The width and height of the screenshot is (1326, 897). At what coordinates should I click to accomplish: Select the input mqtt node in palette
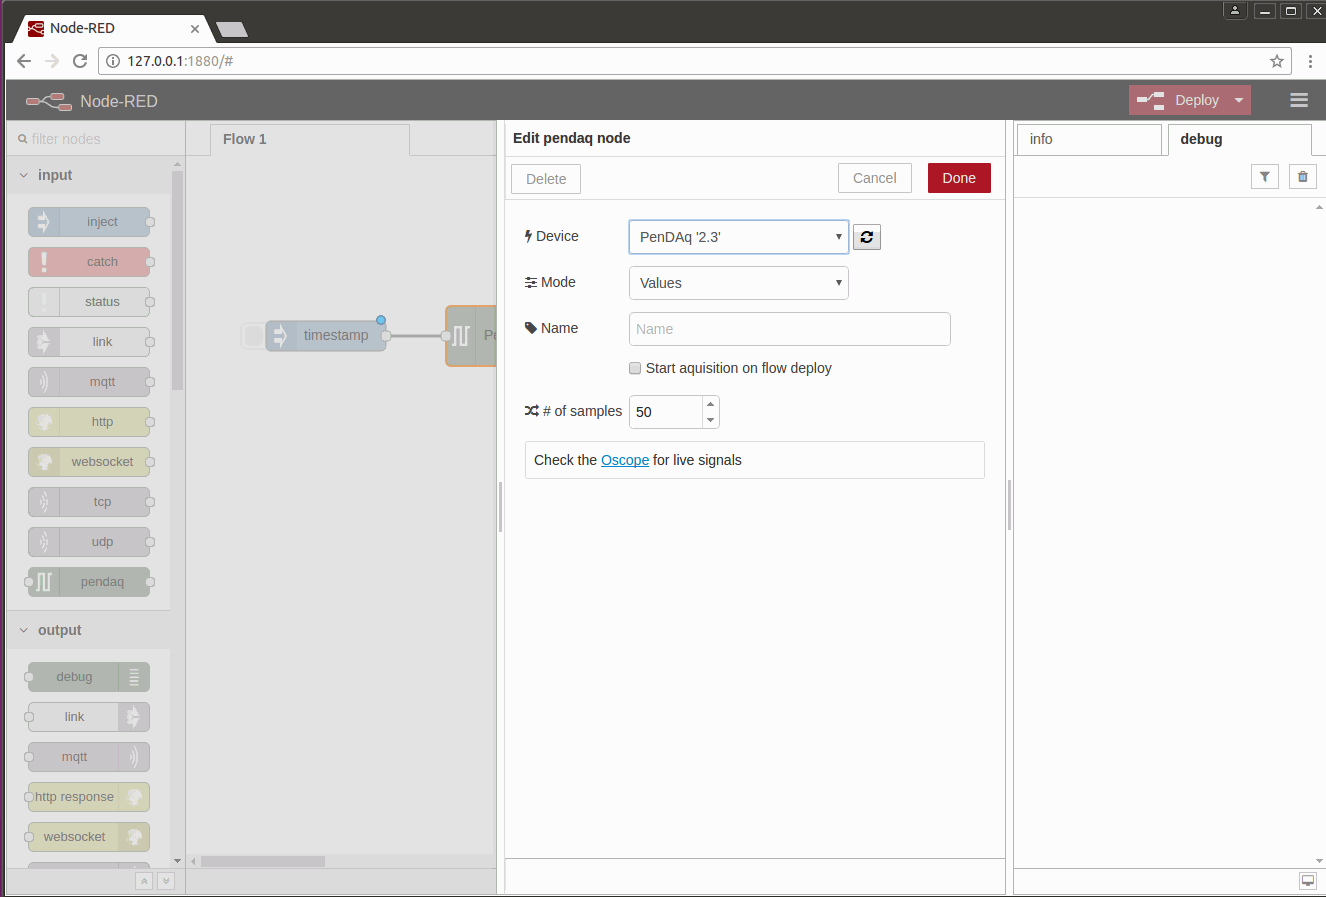tap(89, 382)
